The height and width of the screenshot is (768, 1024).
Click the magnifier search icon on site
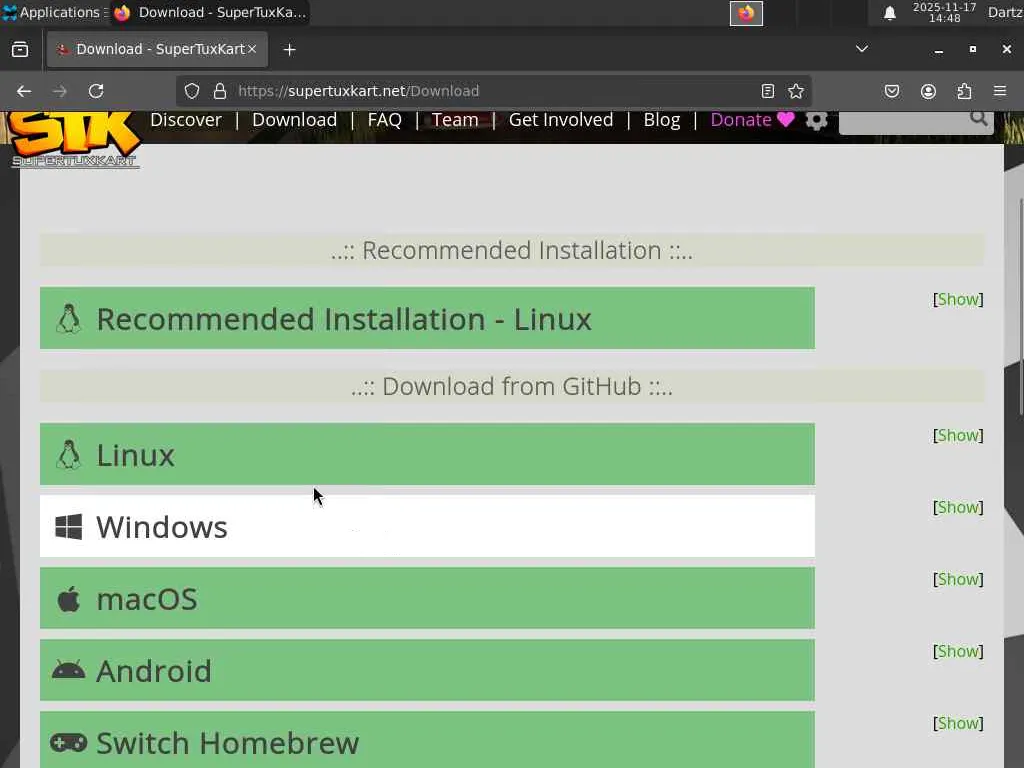click(978, 118)
